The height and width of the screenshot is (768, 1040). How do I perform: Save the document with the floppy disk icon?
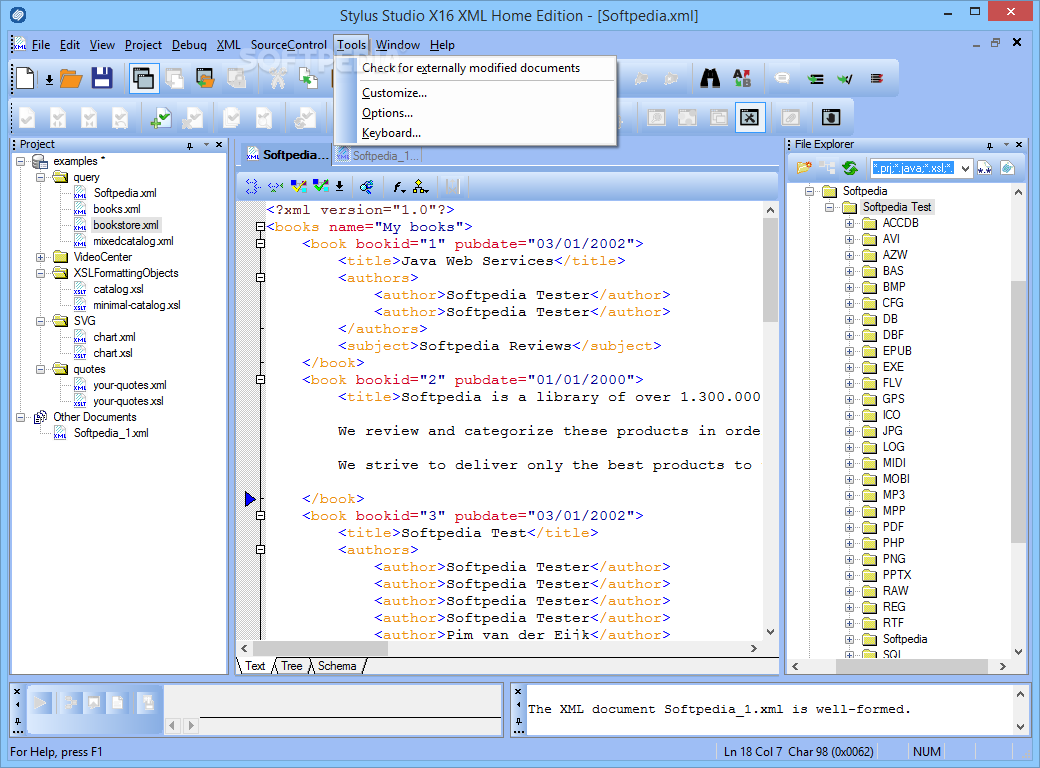coord(102,78)
